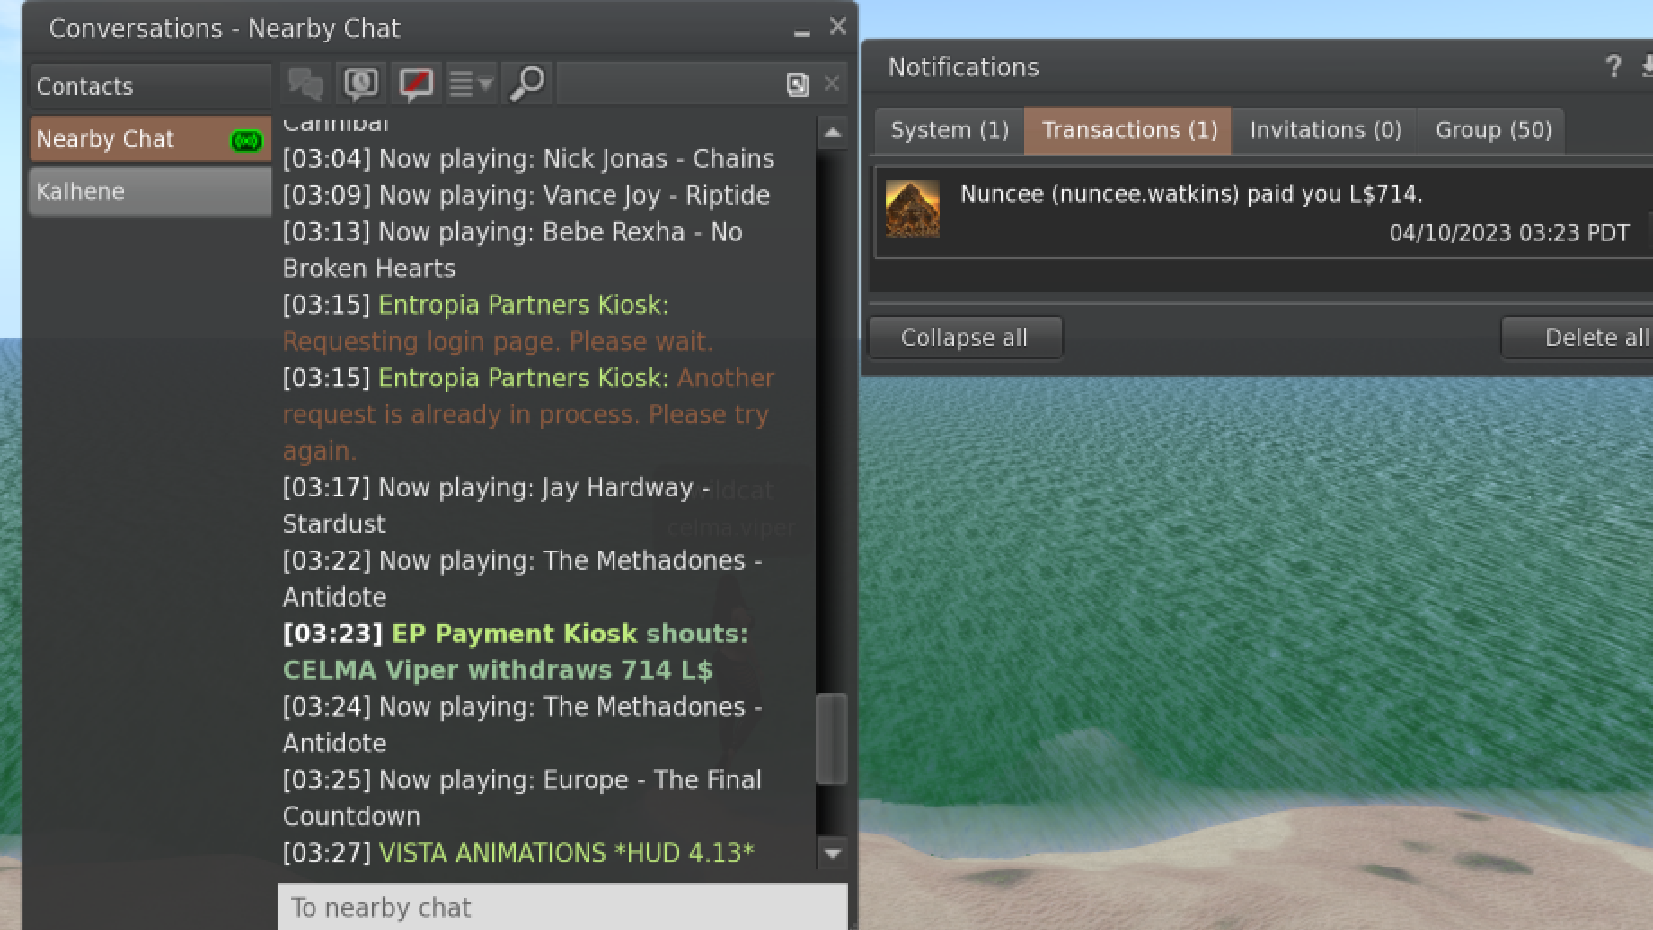Click the Vance Joy - Riptide chat line
Screen dimensions: 1653x930
[527, 195]
